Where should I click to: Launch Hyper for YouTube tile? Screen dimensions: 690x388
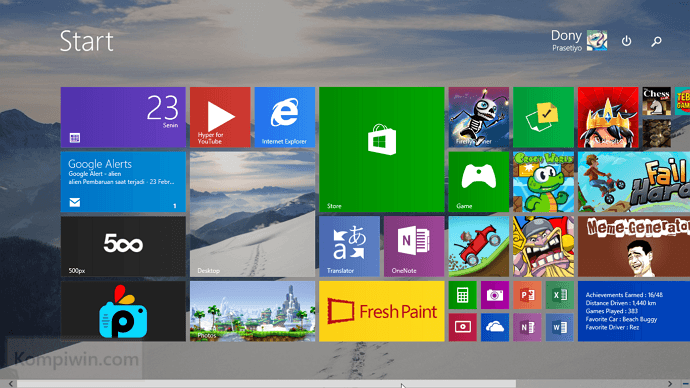coord(220,117)
